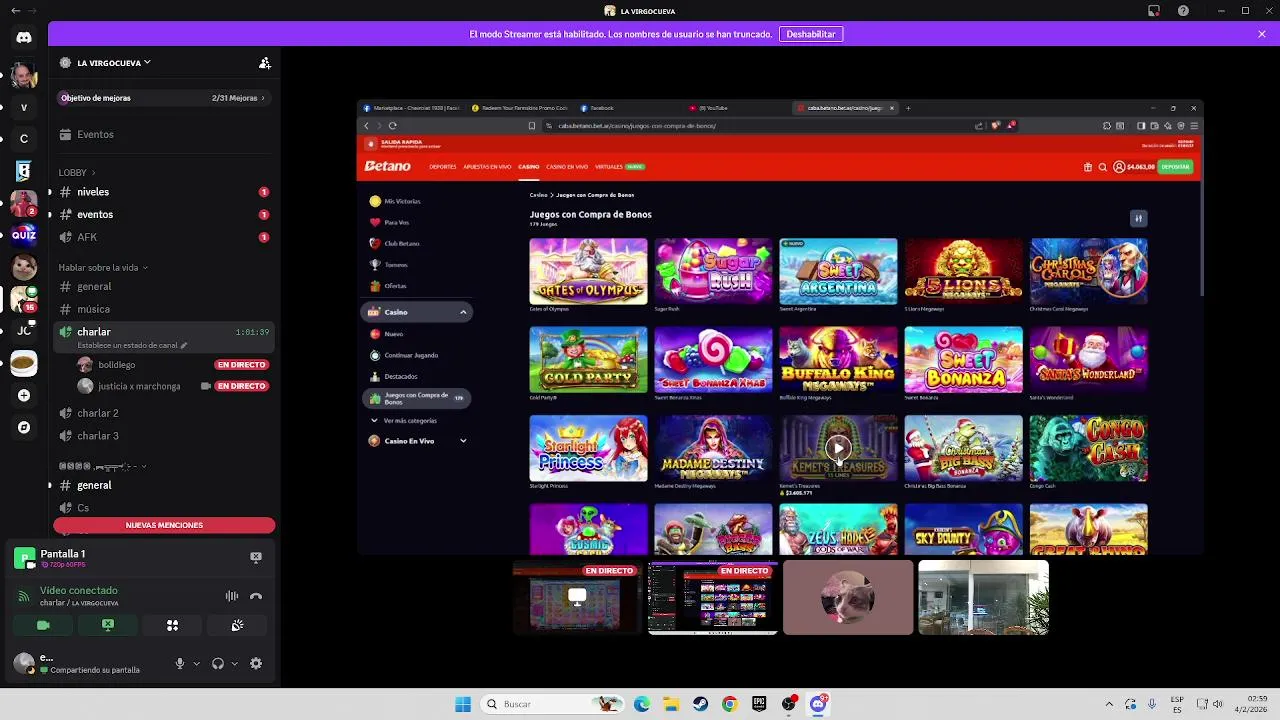Mute the microphone
The height and width of the screenshot is (720, 1280).
coord(180,663)
